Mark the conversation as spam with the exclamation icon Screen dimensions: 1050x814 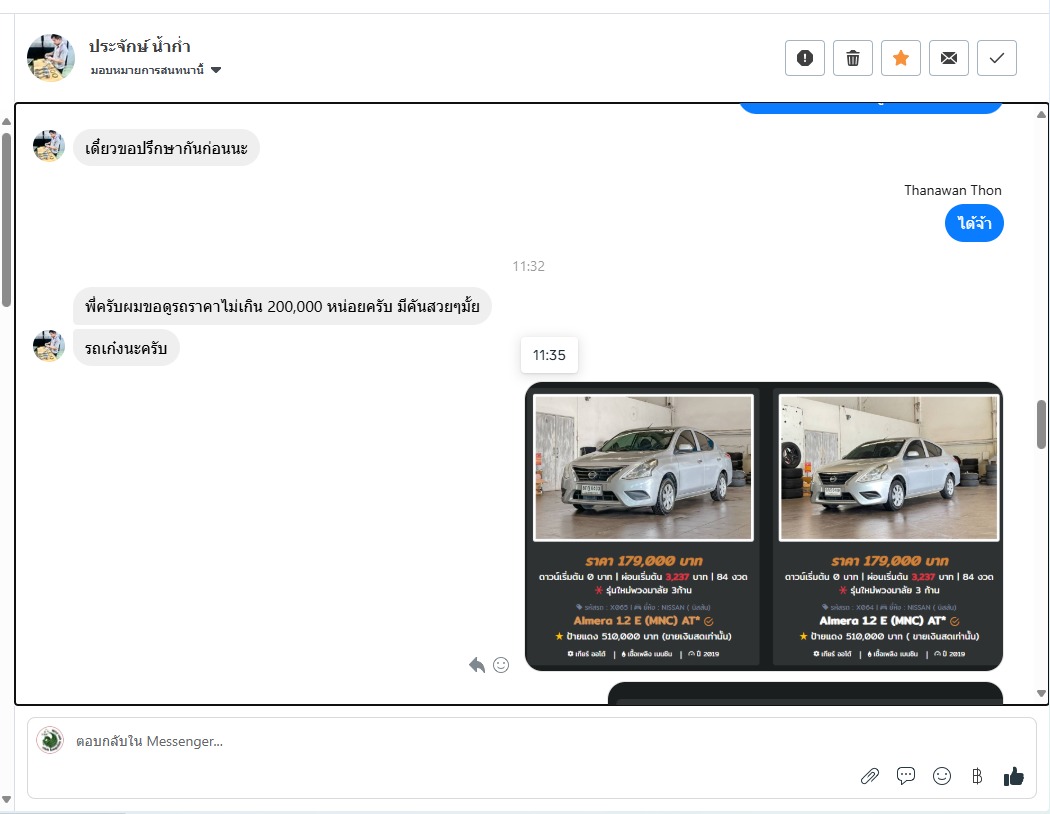click(x=805, y=58)
